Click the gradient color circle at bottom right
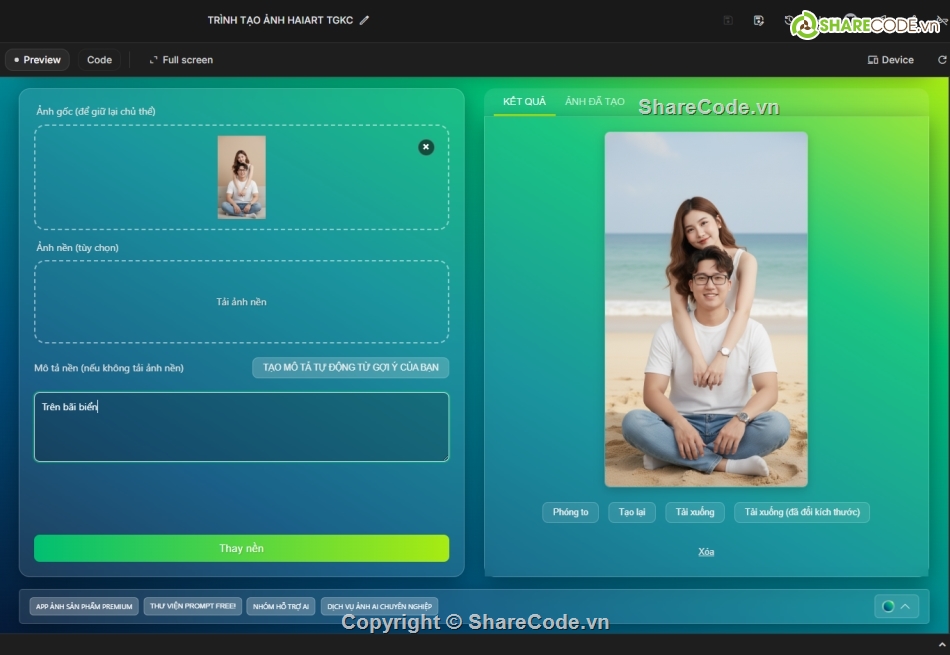The image size is (950, 655). click(888, 606)
